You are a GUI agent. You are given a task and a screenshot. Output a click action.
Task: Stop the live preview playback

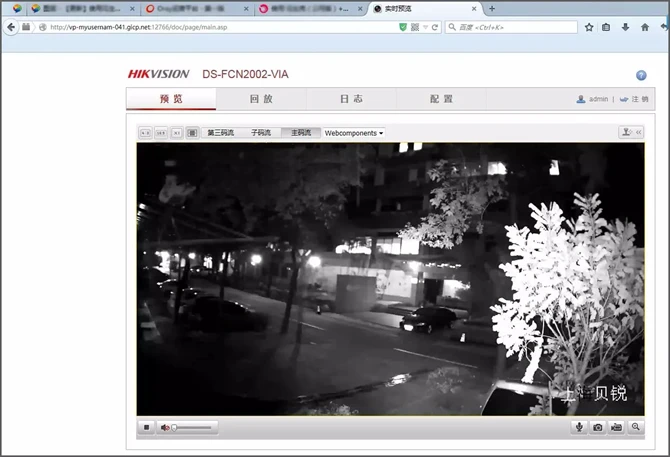(147, 427)
